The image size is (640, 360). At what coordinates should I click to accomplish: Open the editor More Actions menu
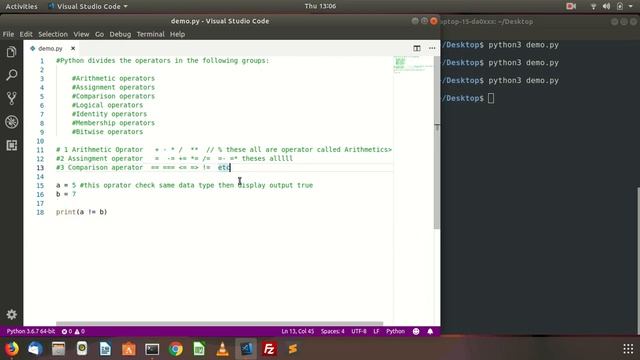[x=432, y=48]
